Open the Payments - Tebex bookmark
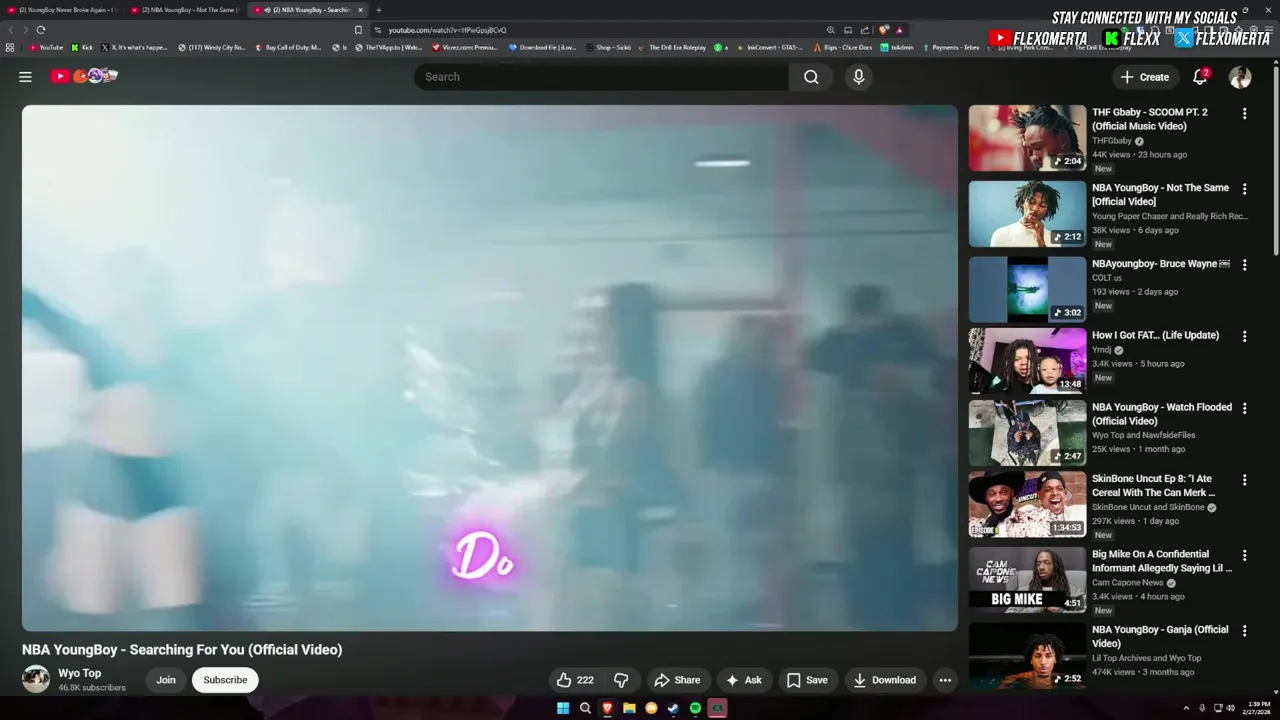 pos(950,47)
